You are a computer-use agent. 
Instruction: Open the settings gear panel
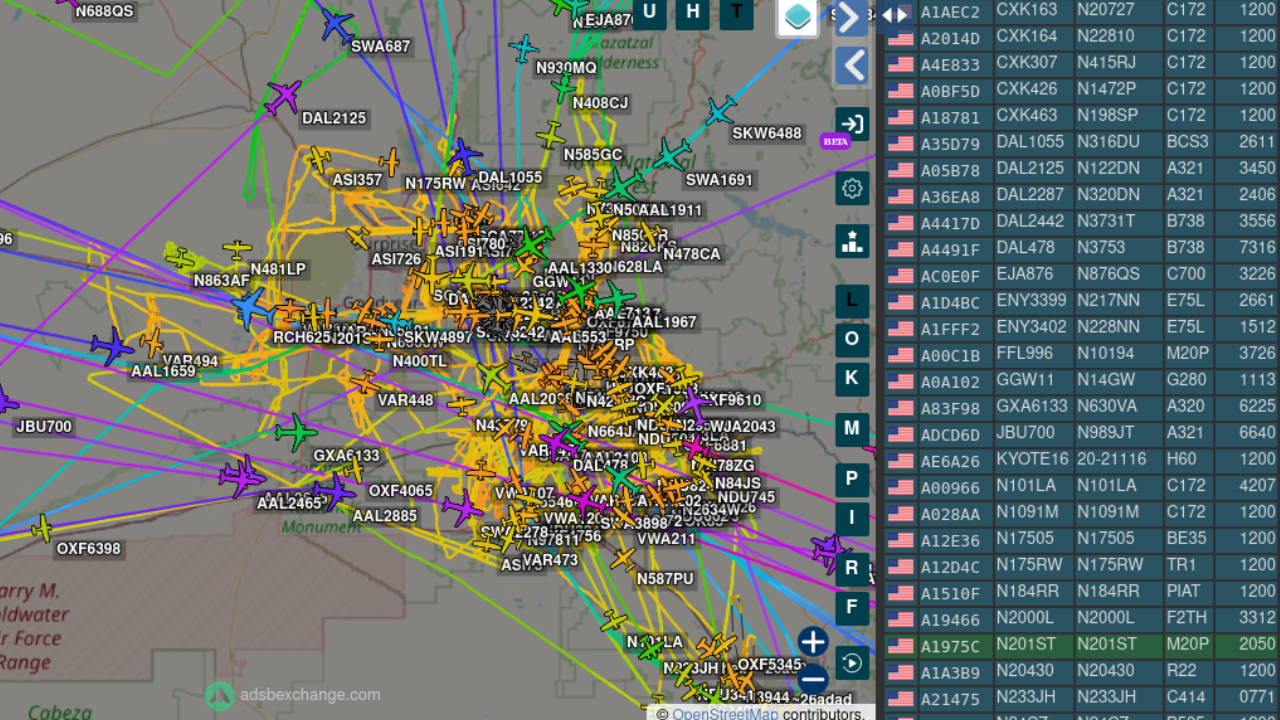852,188
